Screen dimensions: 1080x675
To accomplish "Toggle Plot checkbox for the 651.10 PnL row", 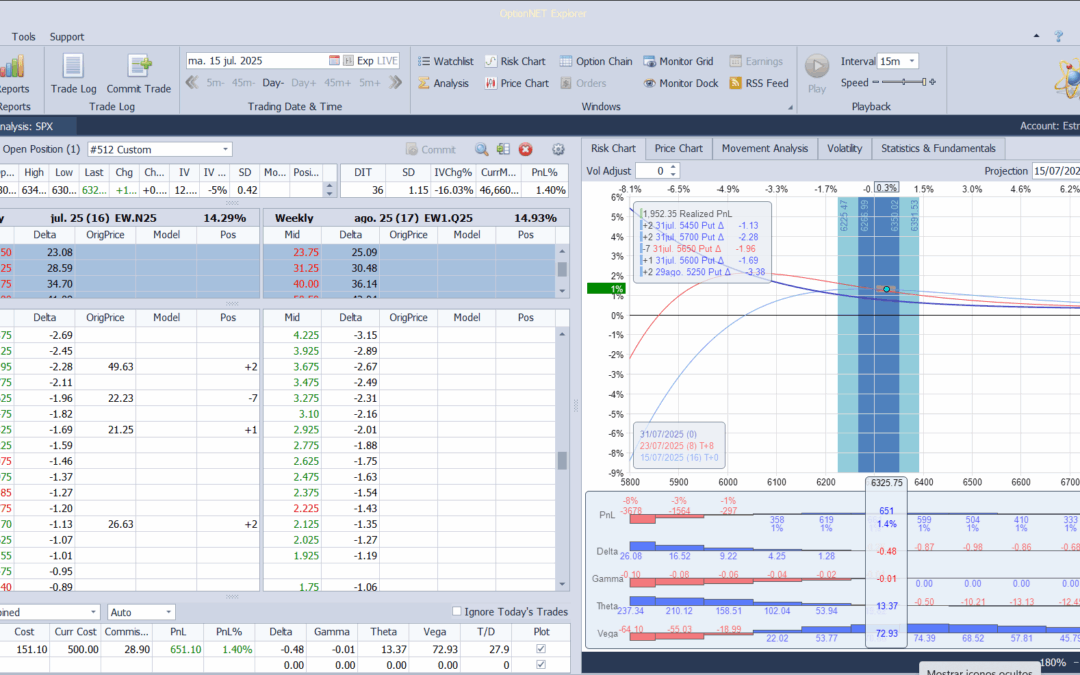I will tap(541, 649).
